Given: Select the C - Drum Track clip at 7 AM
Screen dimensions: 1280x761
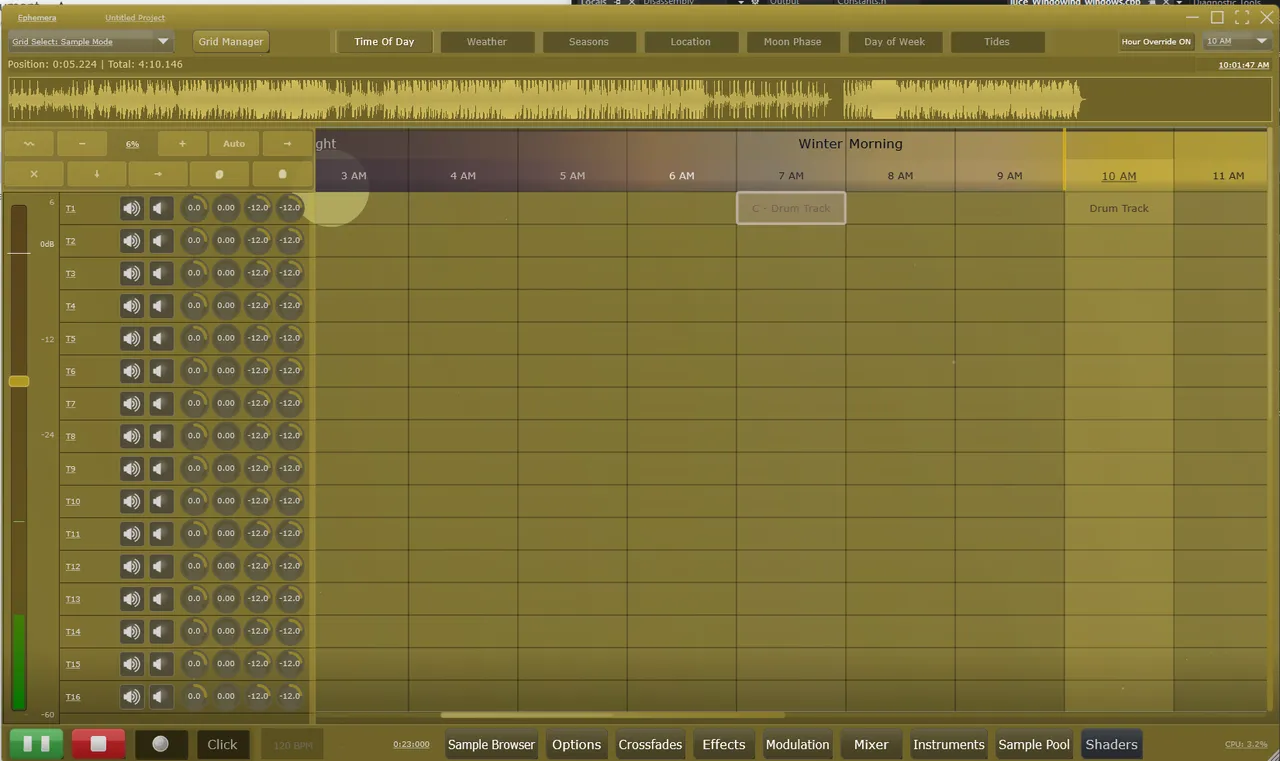Looking at the screenshot, I should point(791,208).
